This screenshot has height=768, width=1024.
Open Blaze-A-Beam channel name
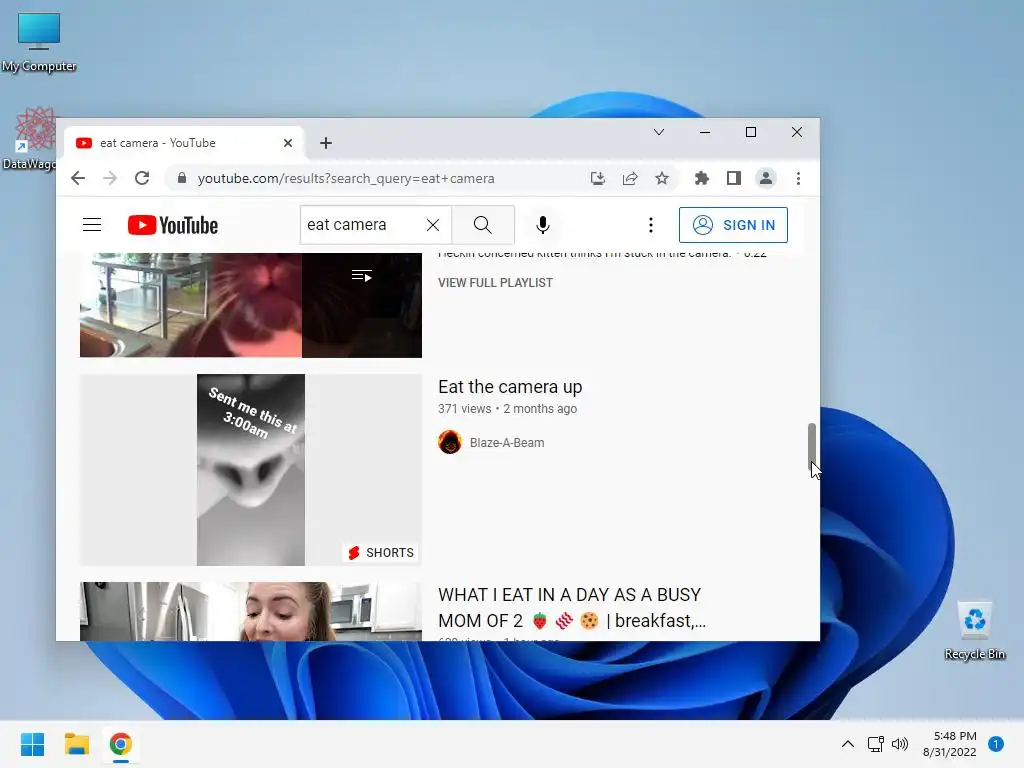tap(507, 443)
